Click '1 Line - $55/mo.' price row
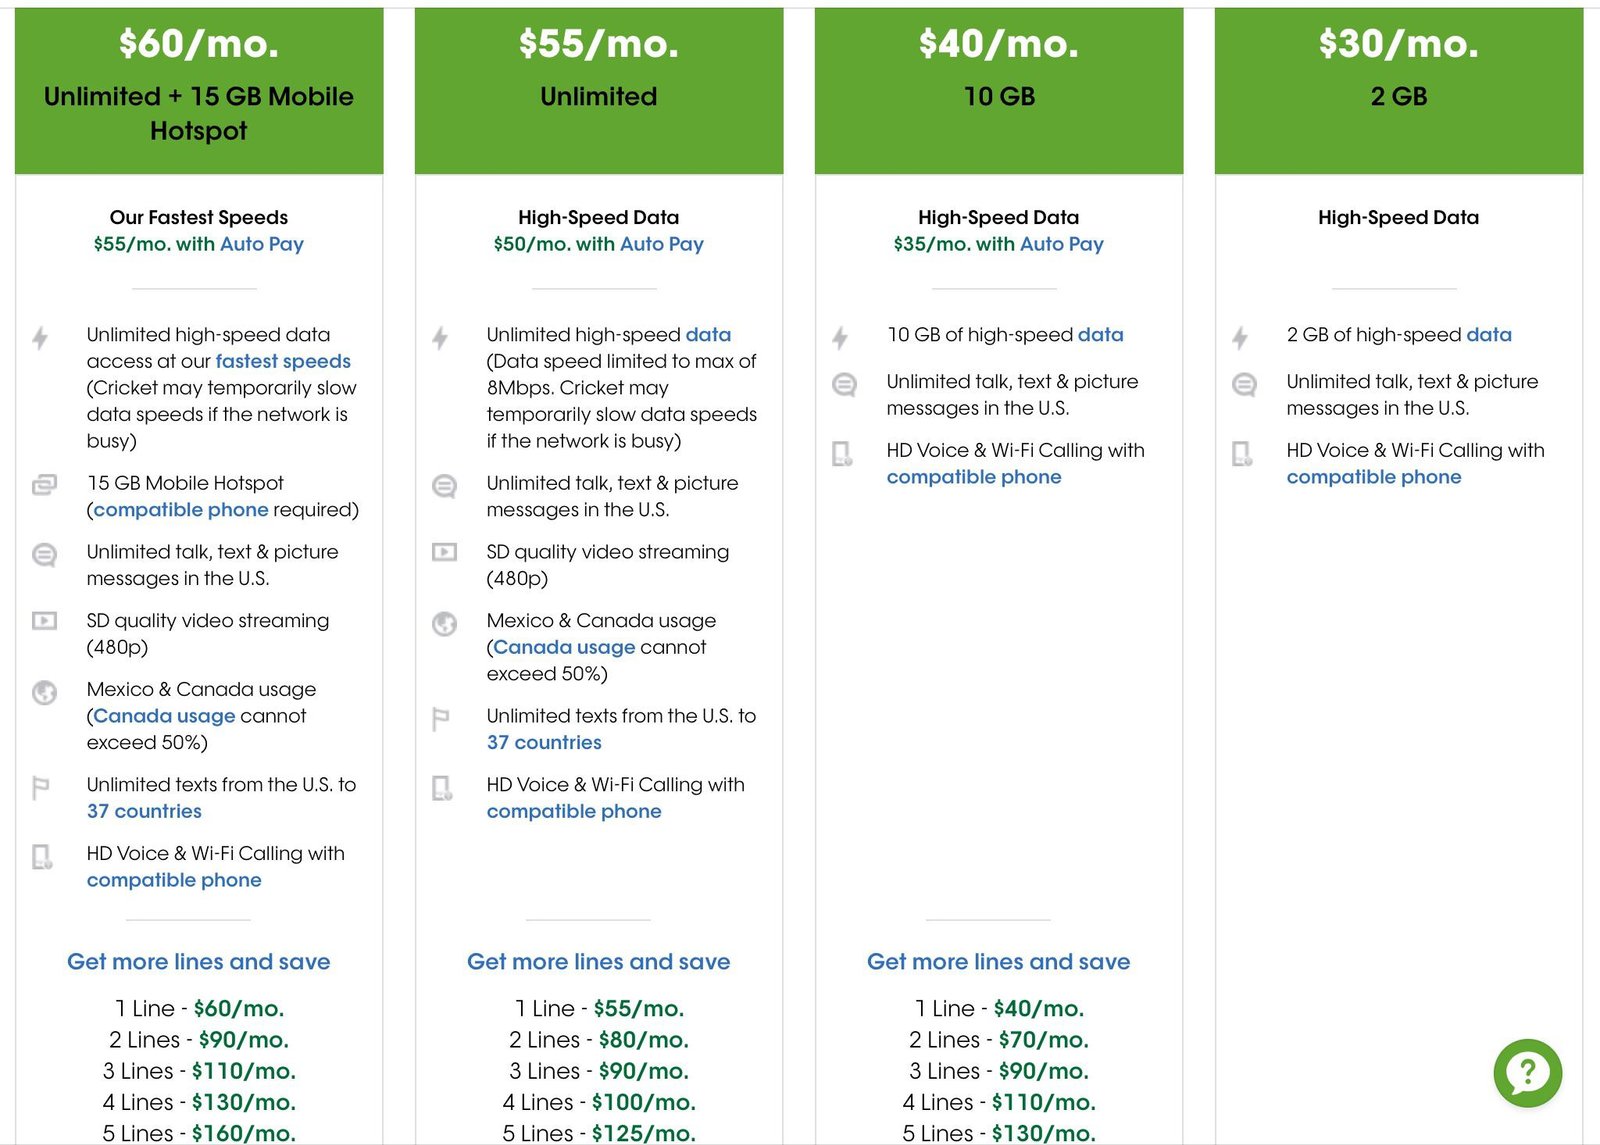1600x1145 pixels. click(599, 1009)
